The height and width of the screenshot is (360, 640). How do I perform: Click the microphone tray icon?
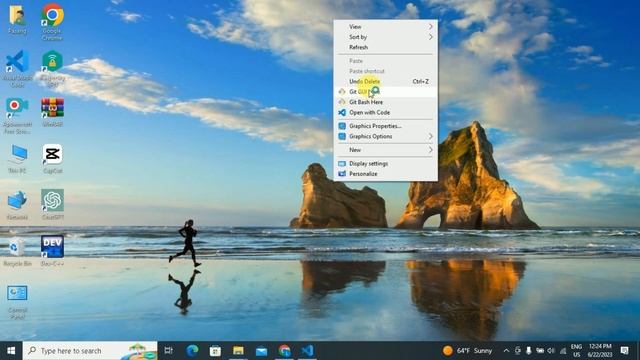(x=529, y=351)
